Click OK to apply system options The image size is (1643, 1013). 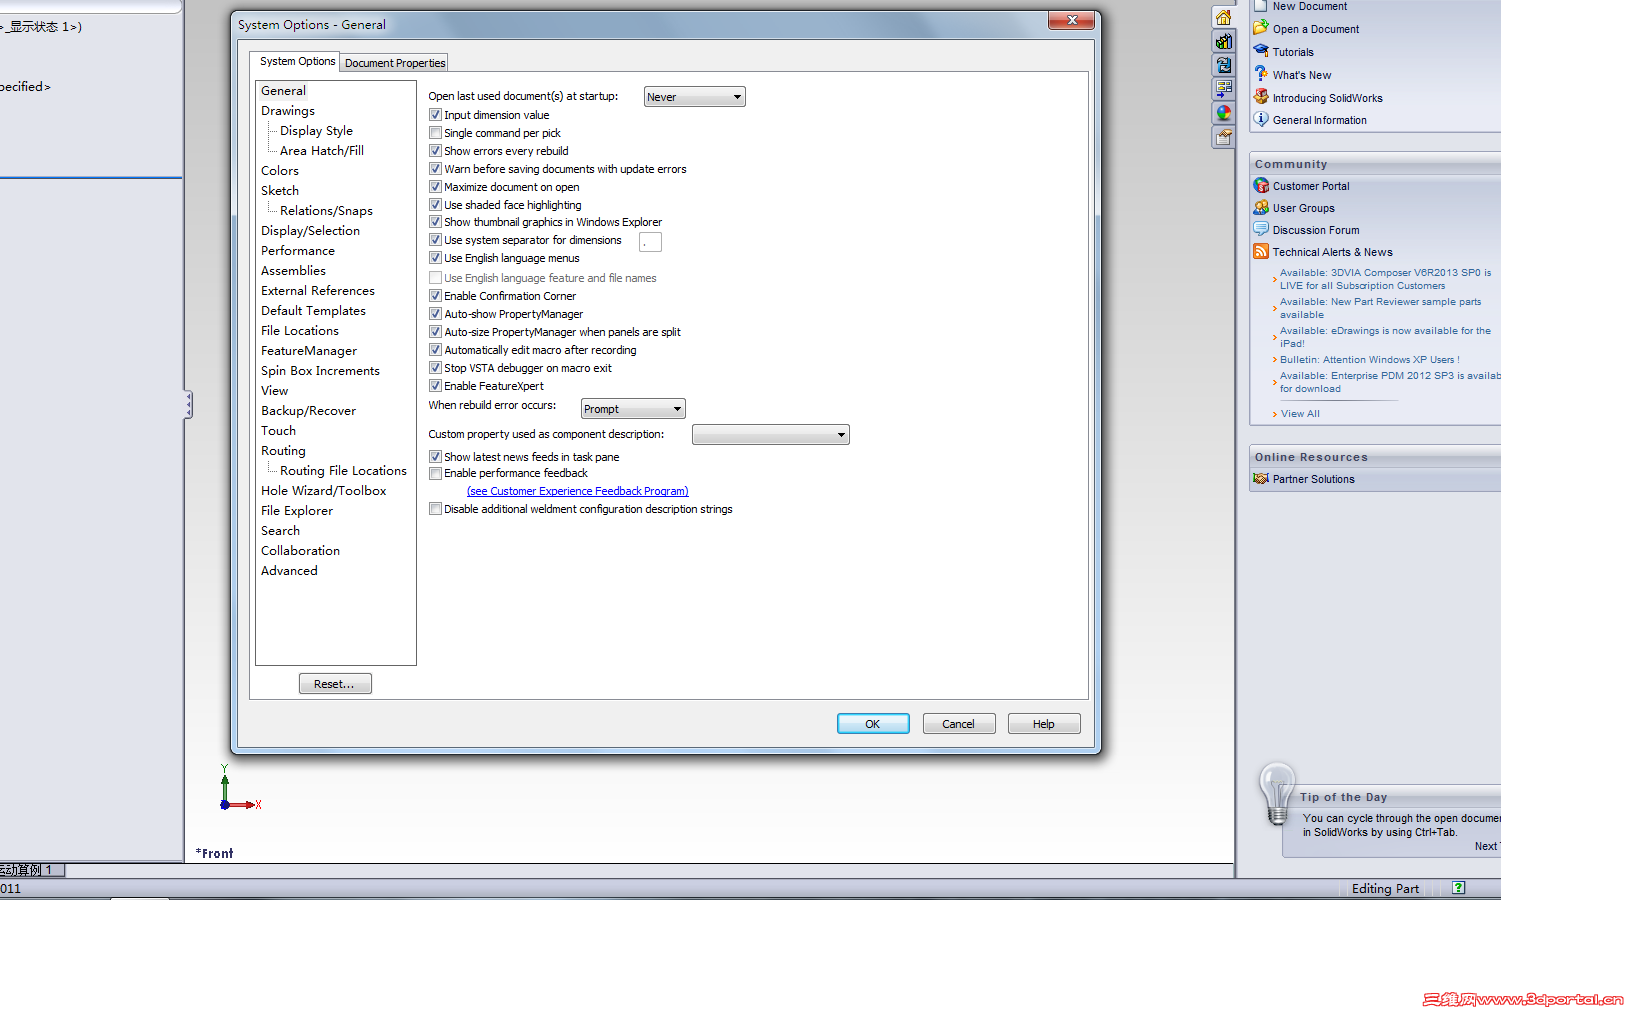[873, 724]
